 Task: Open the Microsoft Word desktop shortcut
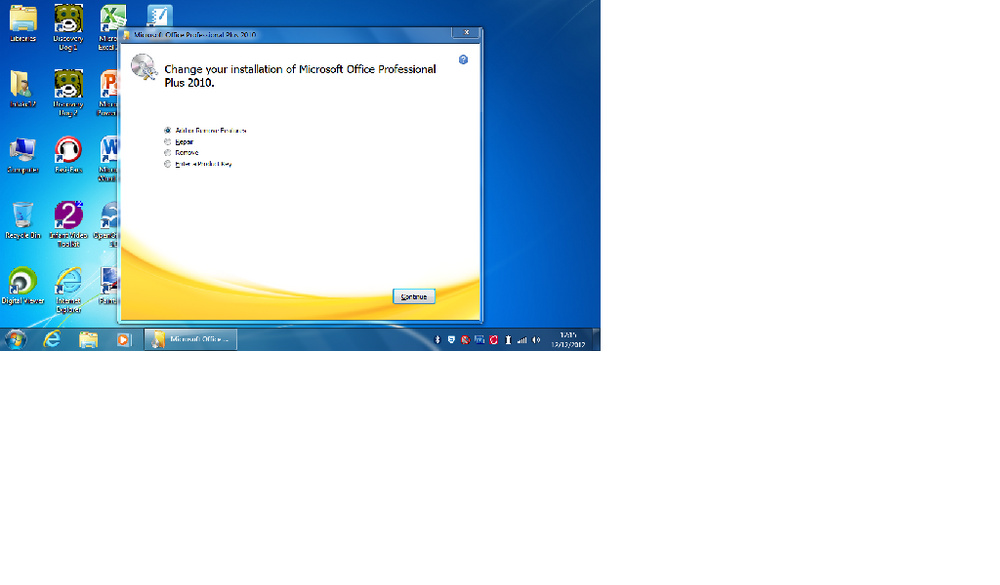point(108,159)
